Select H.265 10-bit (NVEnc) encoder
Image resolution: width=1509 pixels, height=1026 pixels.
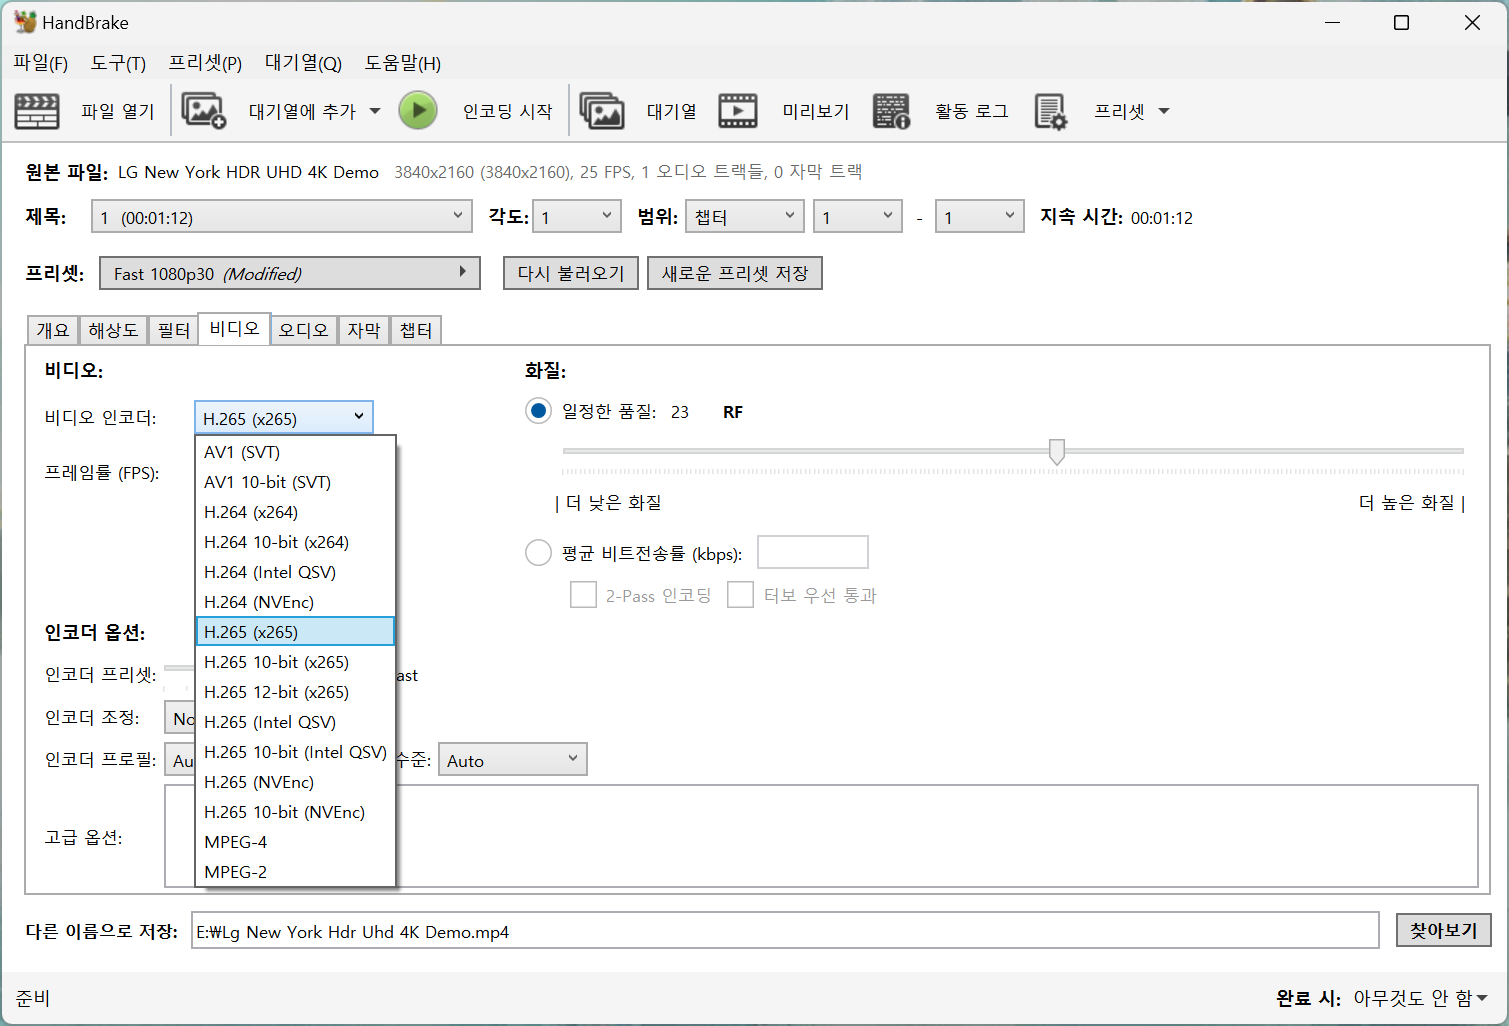tap(296, 812)
